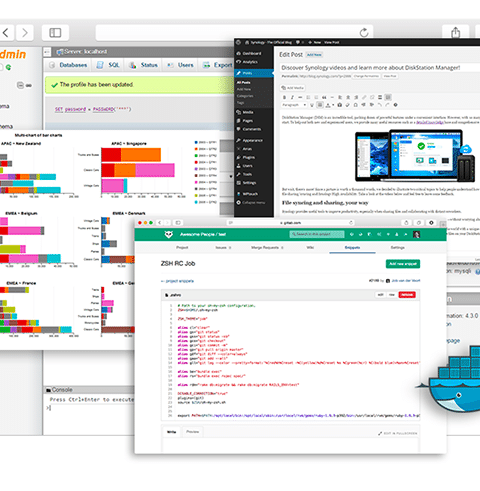Open the SQL tab in phpMyAdmin
480x491 pixels.
(108, 65)
